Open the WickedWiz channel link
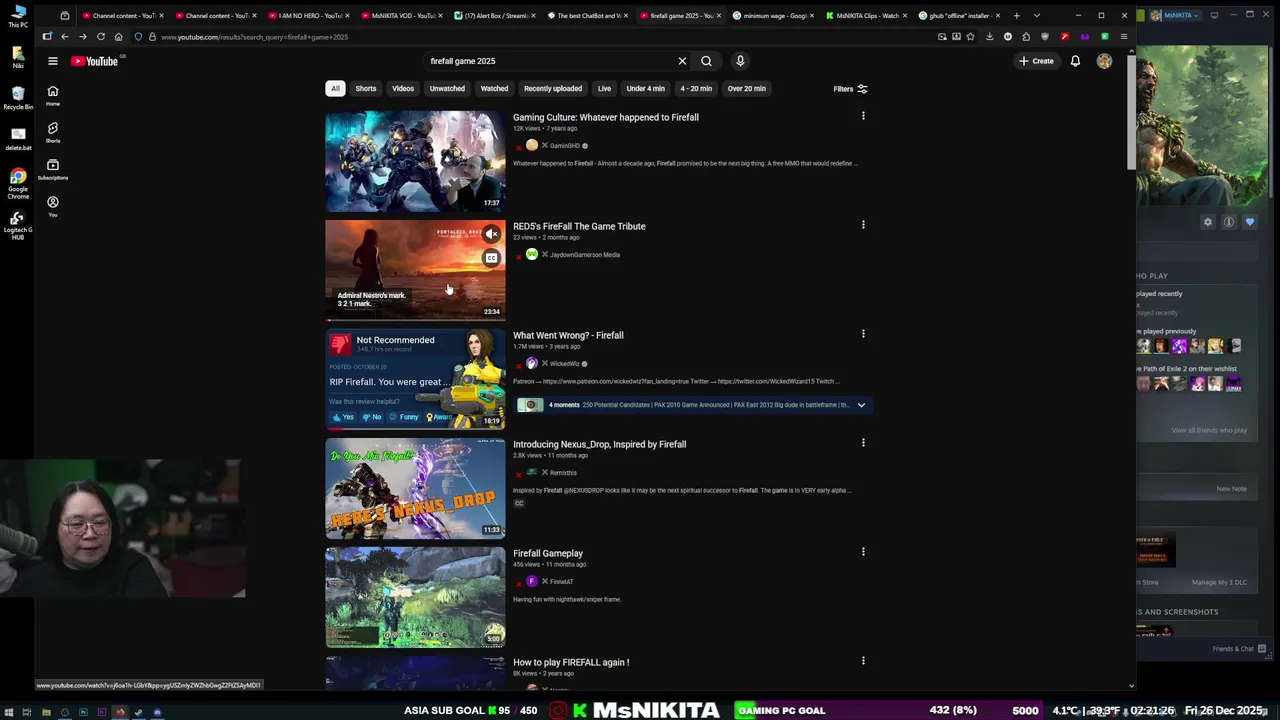 pos(564,364)
